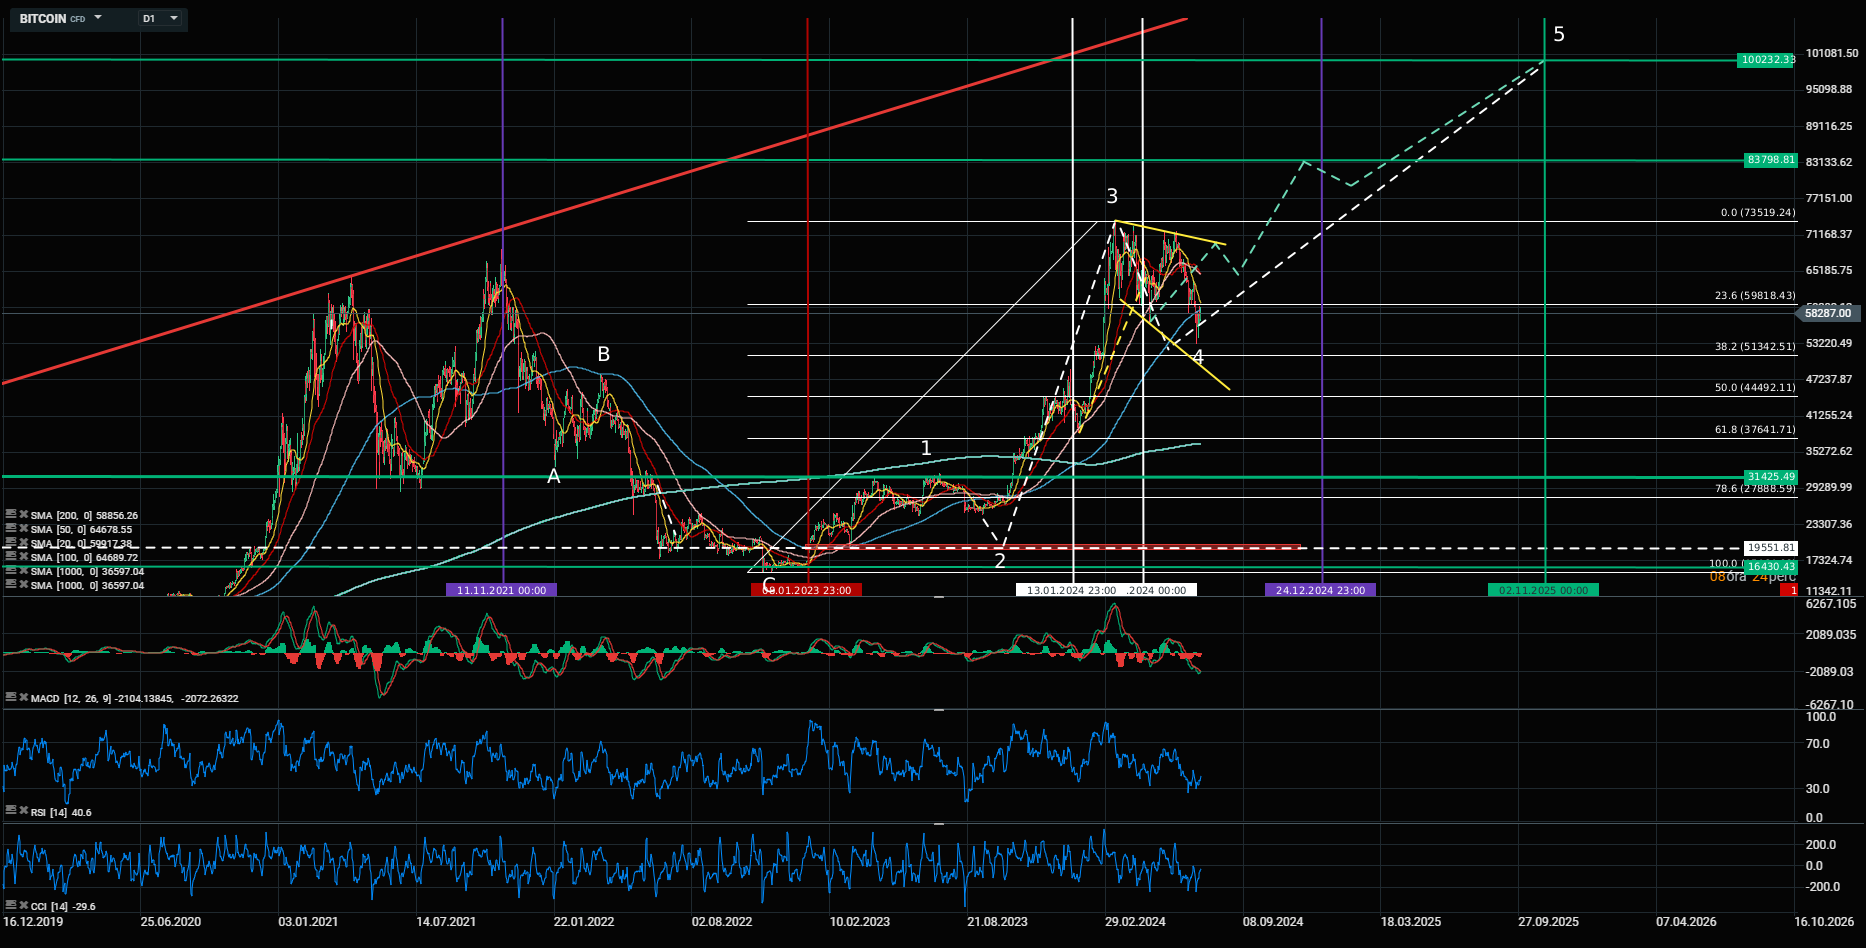Open MACD indicator settings icon
Viewport: 1866px width, 948px height.
[x=11, y=698]
